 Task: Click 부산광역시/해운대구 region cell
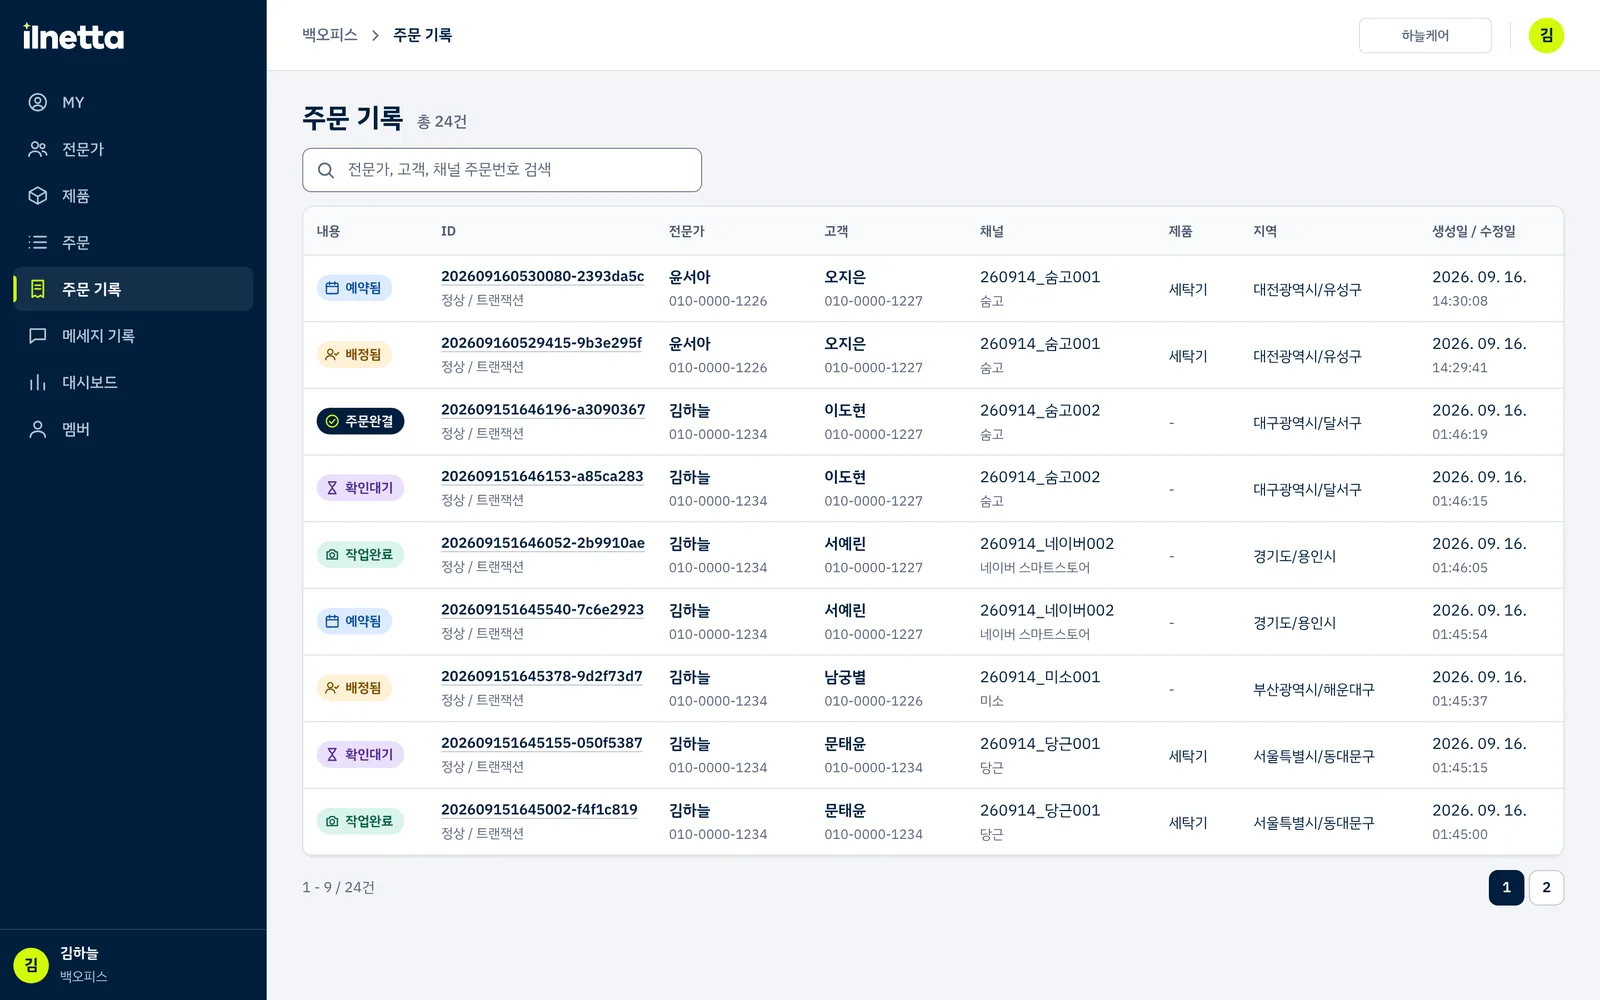click(1314, 690)
